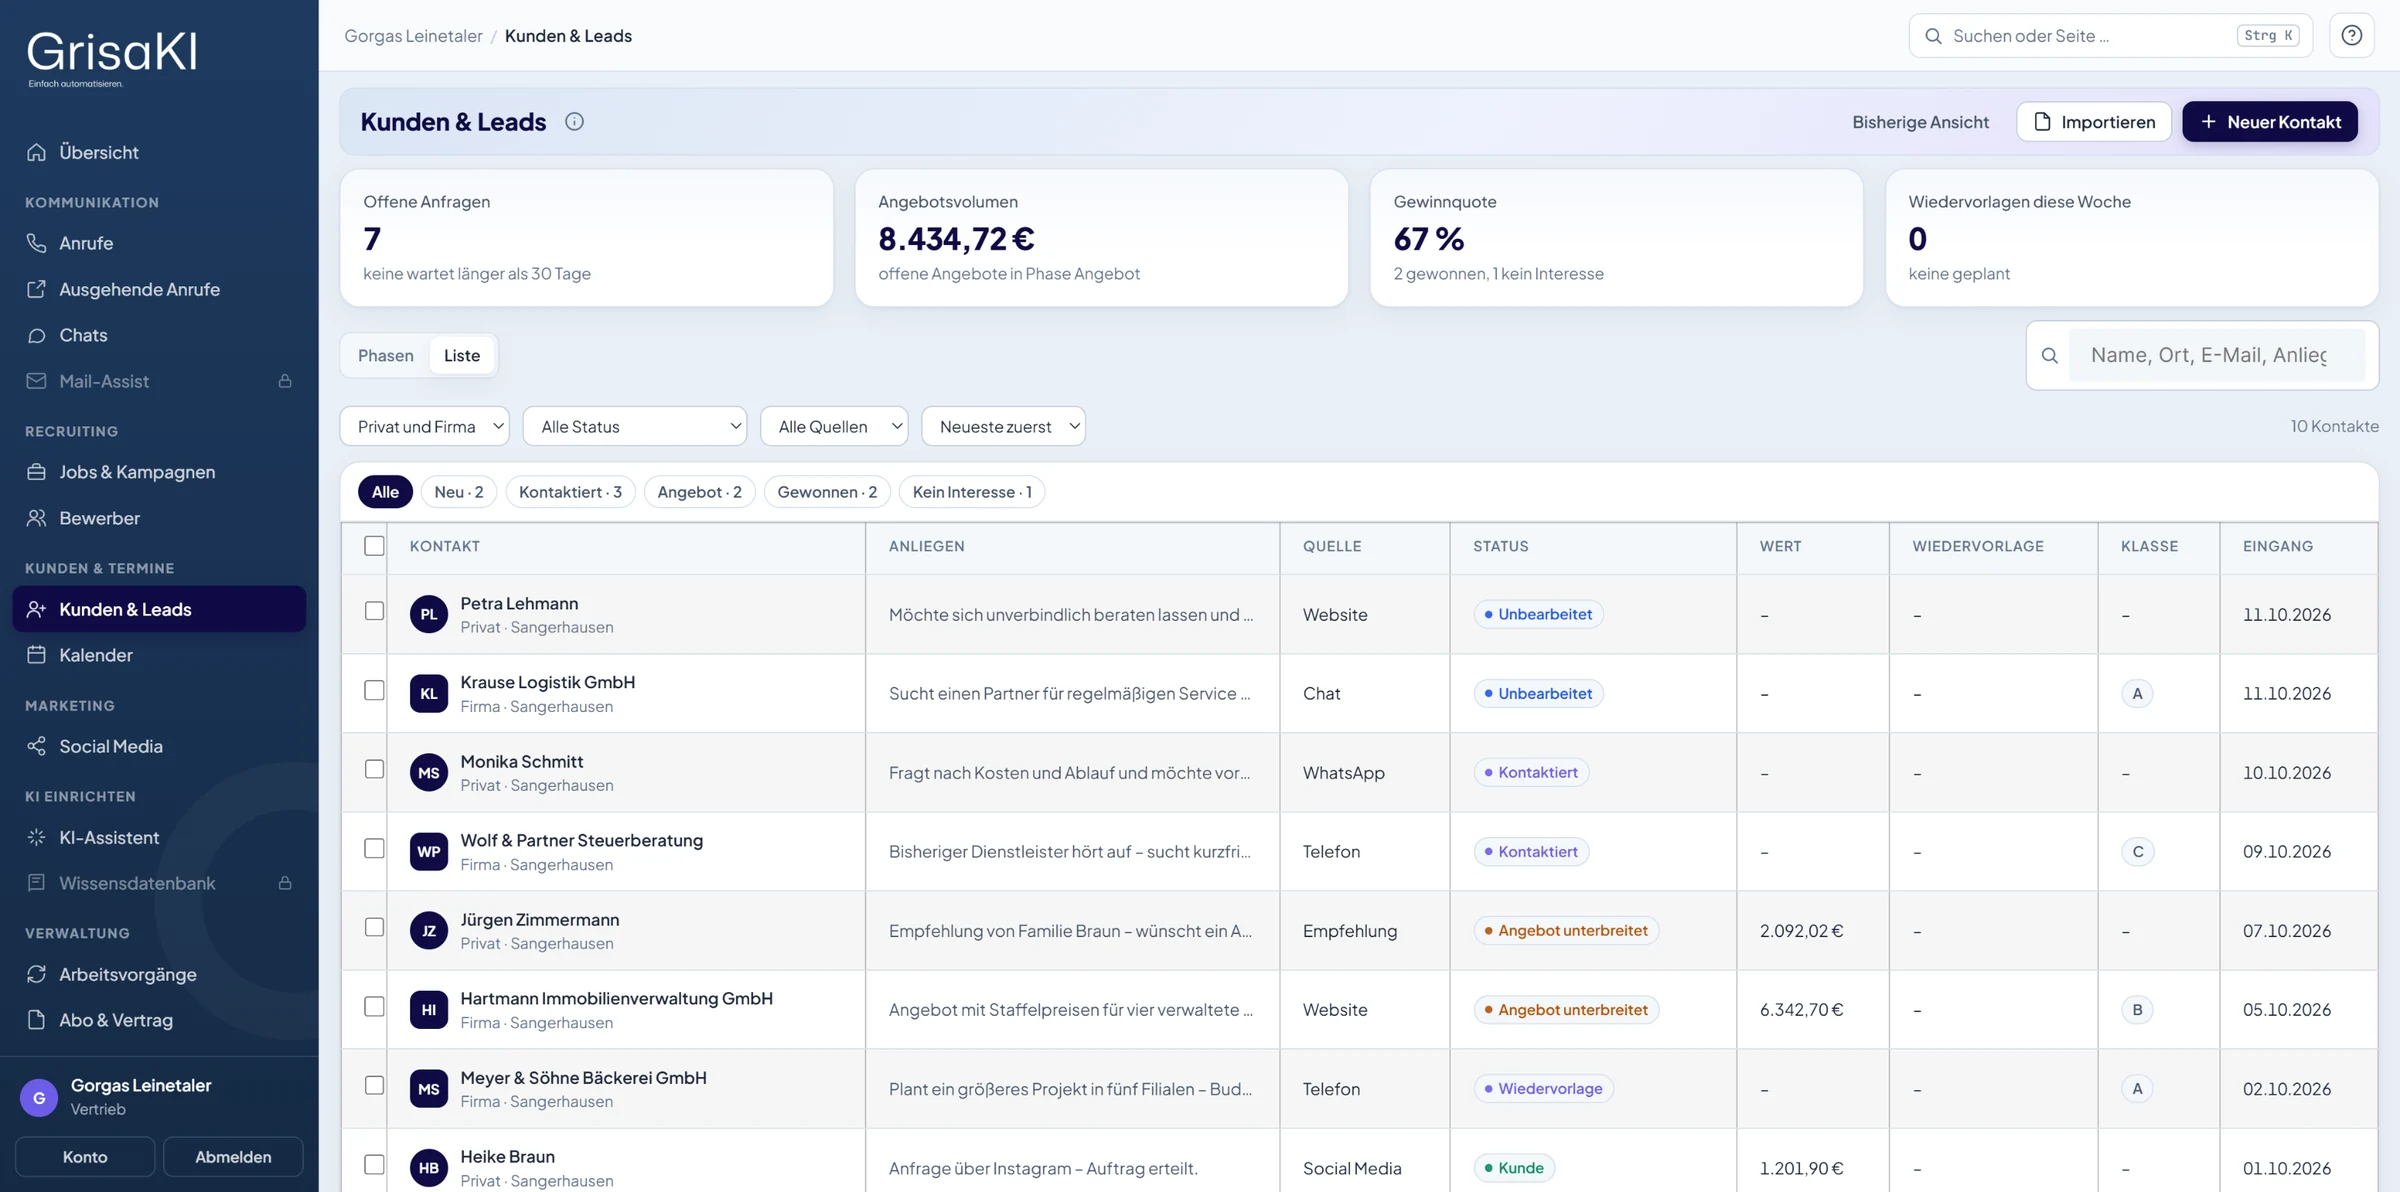Image resolution: width=2400 pixels, height=1192 pixels.
Task: Click the Wissensdatenbank lock icon
Action: (285, 883)
